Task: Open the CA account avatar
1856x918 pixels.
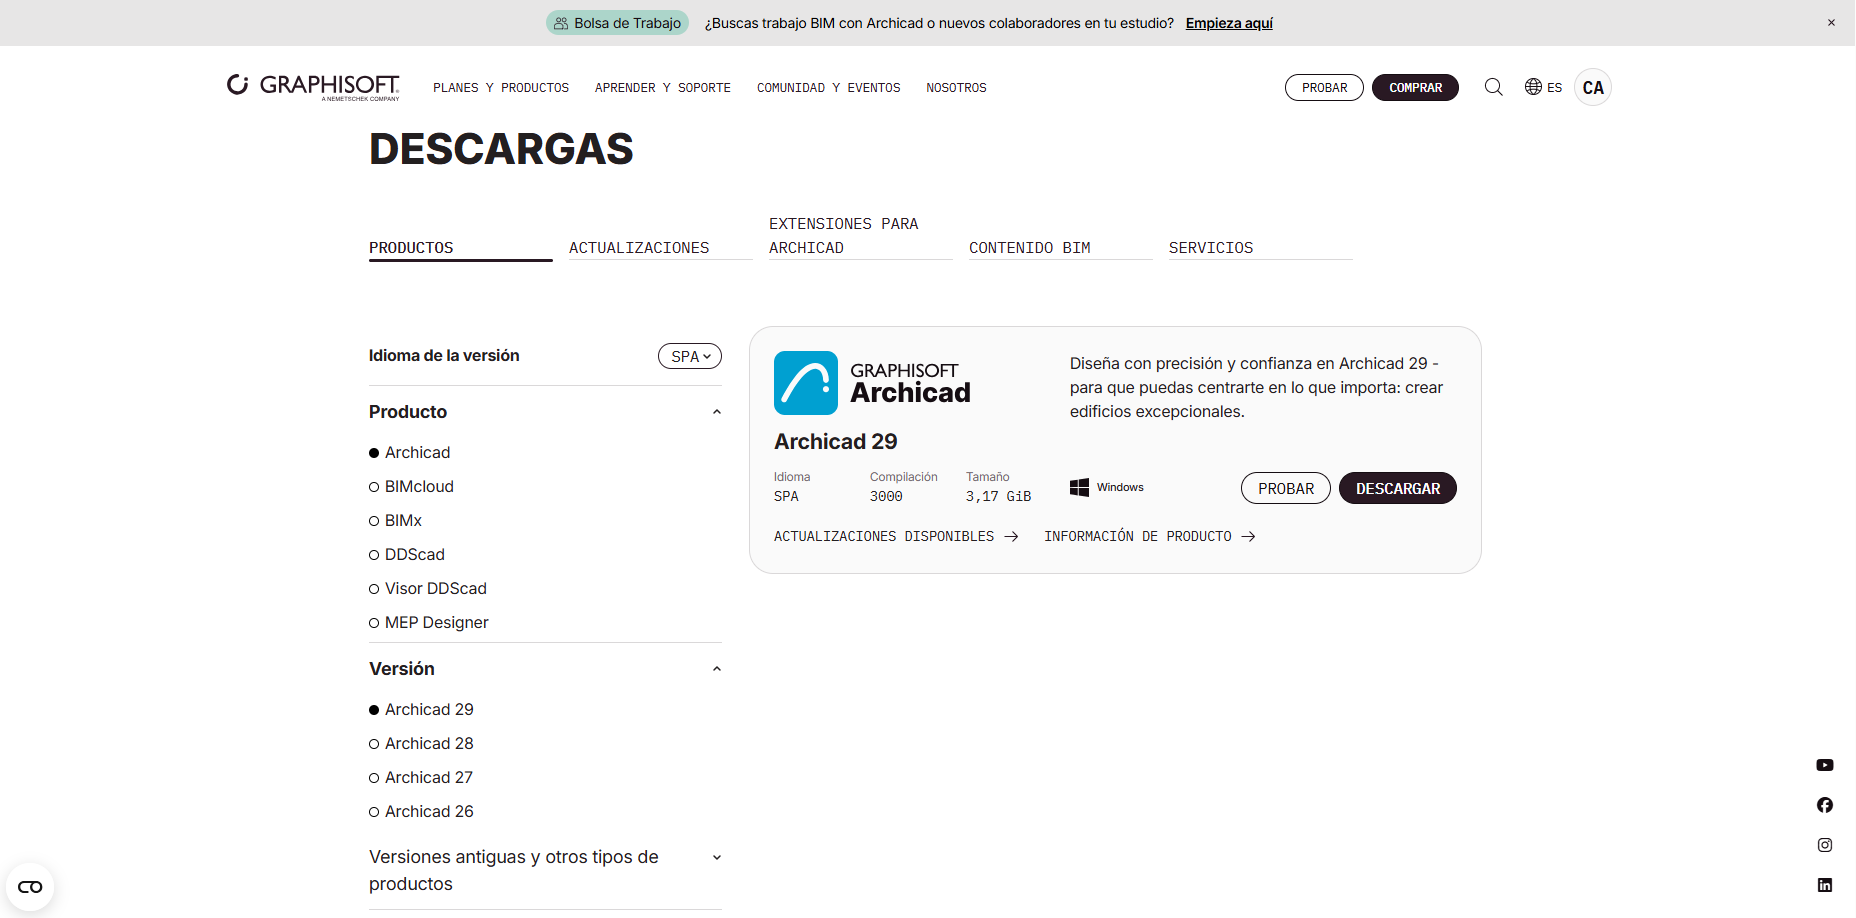Action: click(x=1593, y=87)
